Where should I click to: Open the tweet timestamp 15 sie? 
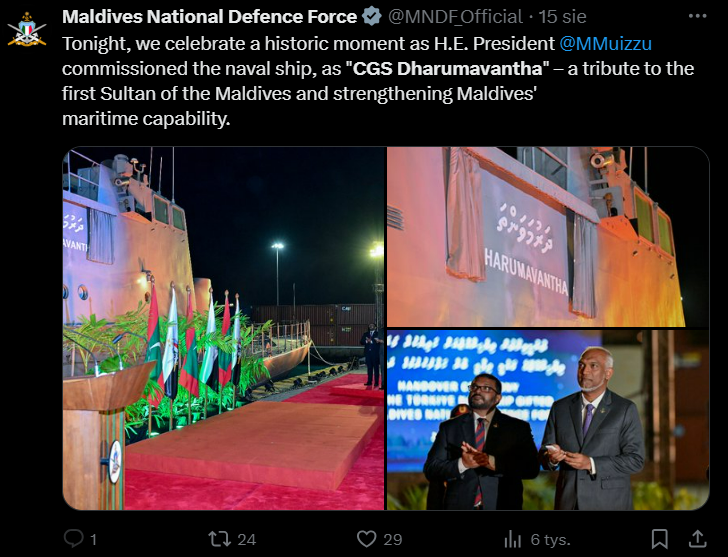pyautogui.click(x=562, y=17)
